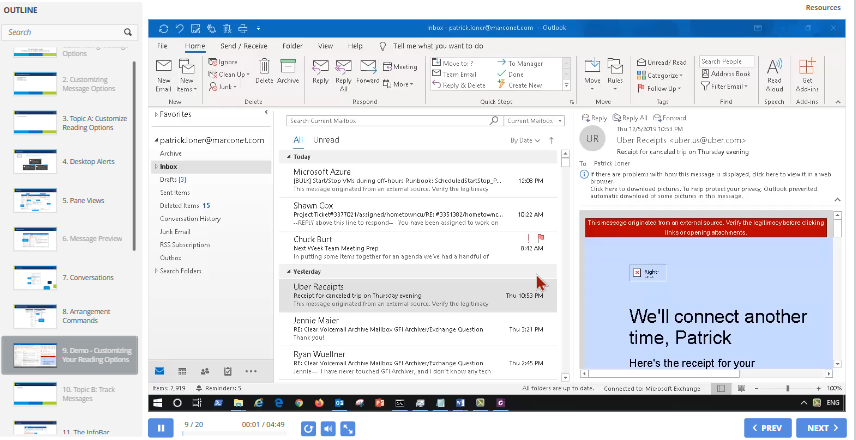Open Firefox from the taskbar

click(x=319, y=403)
